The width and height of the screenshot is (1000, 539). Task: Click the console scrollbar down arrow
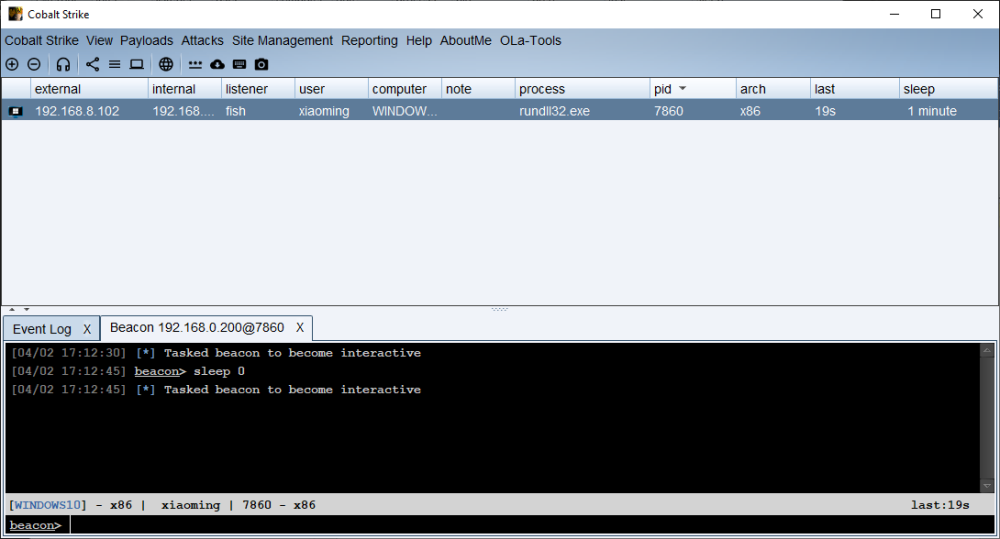pos(987,486)
